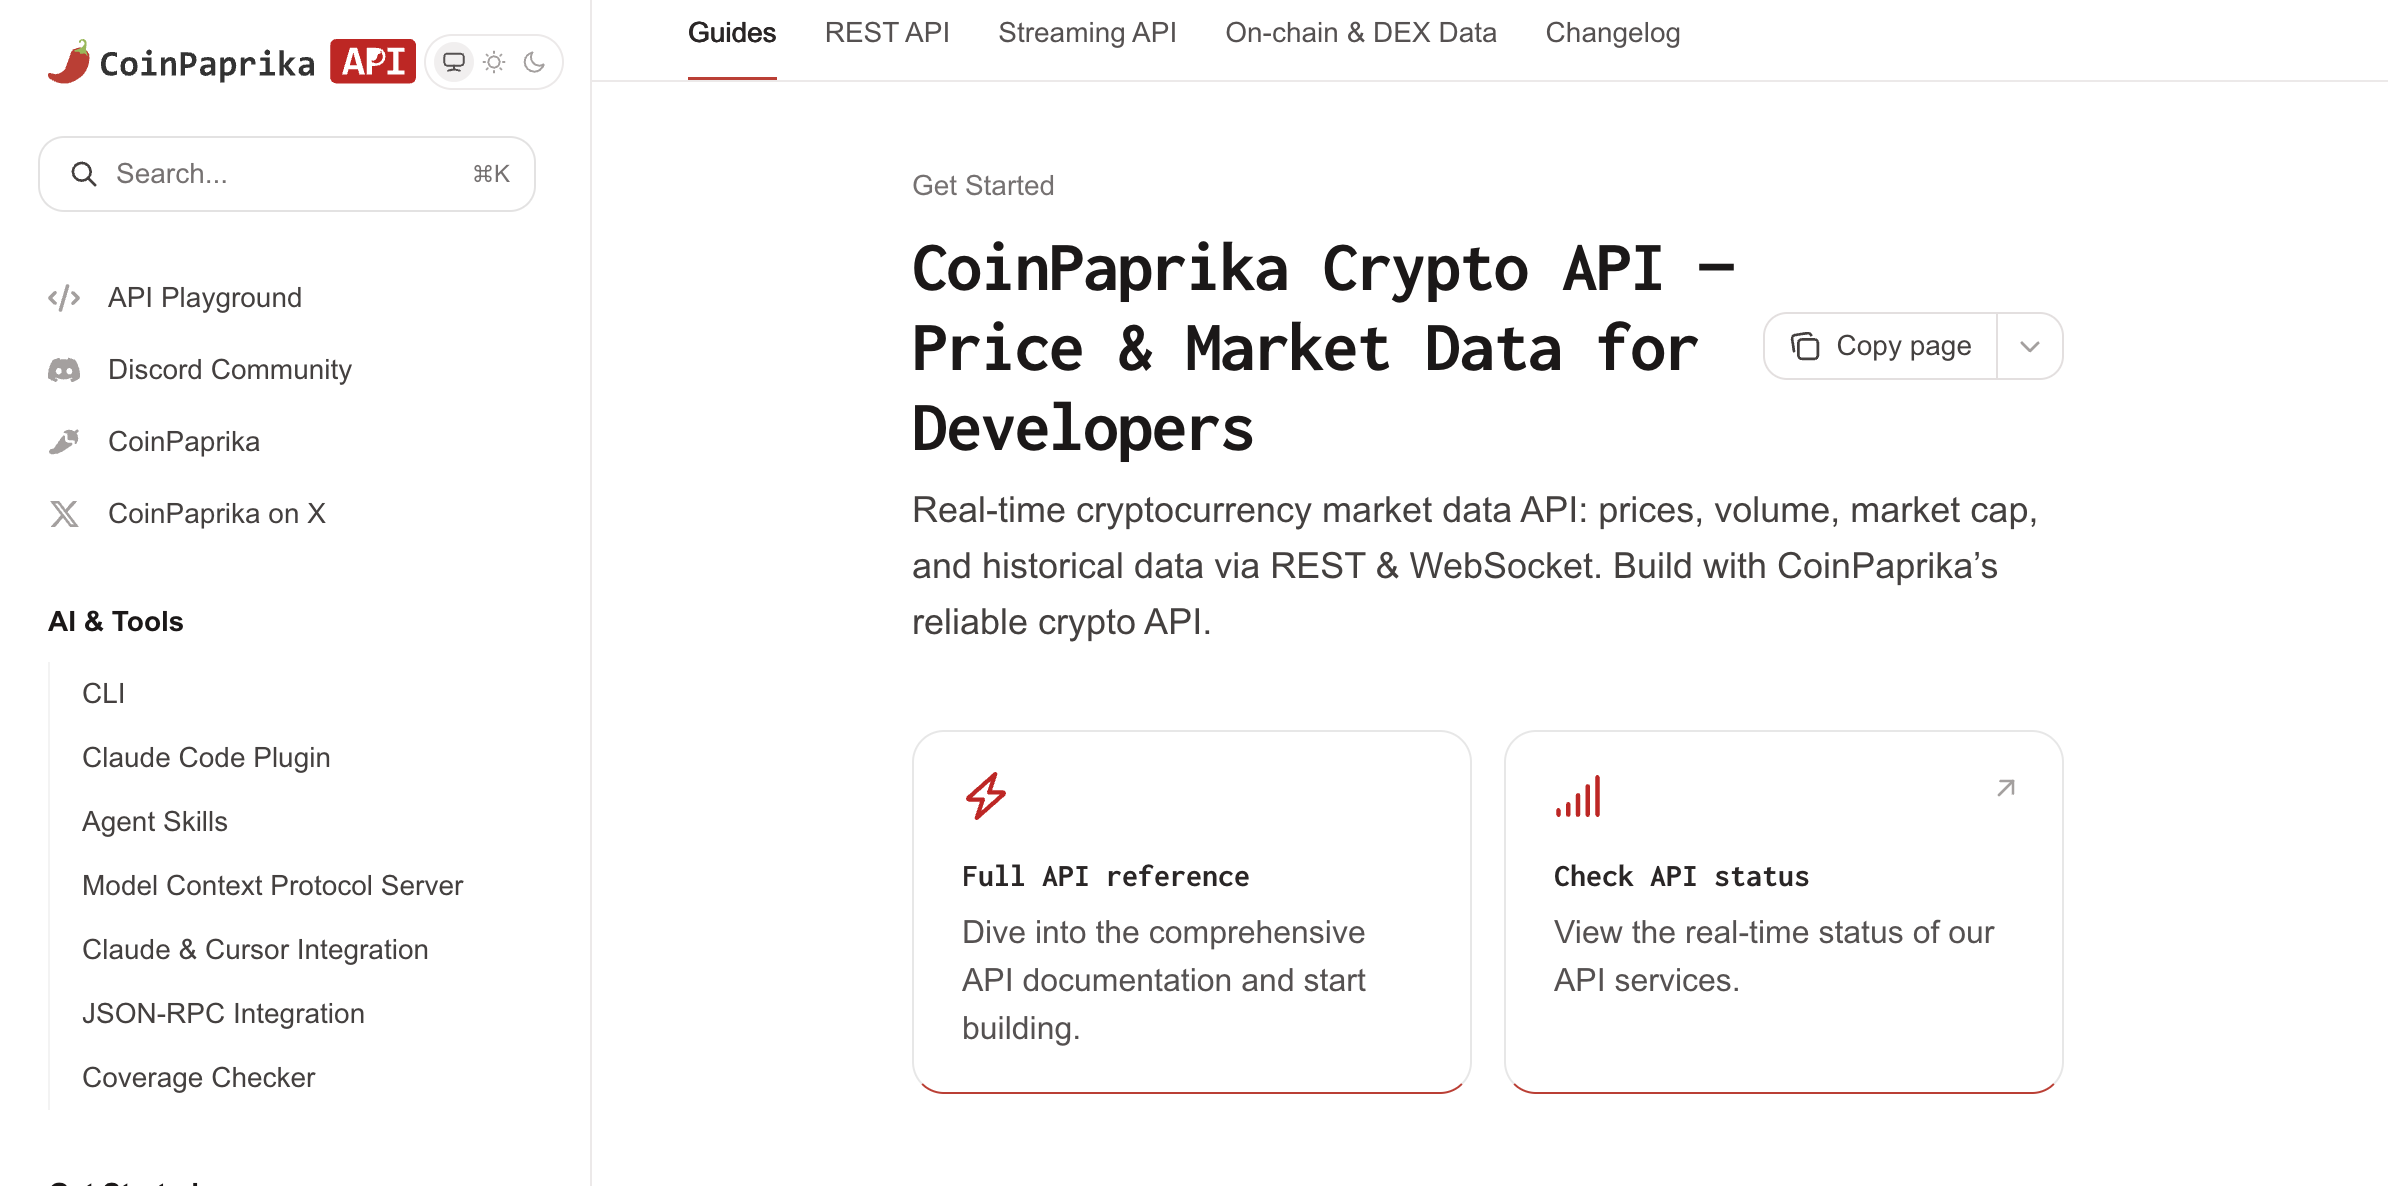Click the copy icon in Copy page

click(1805, 346)
